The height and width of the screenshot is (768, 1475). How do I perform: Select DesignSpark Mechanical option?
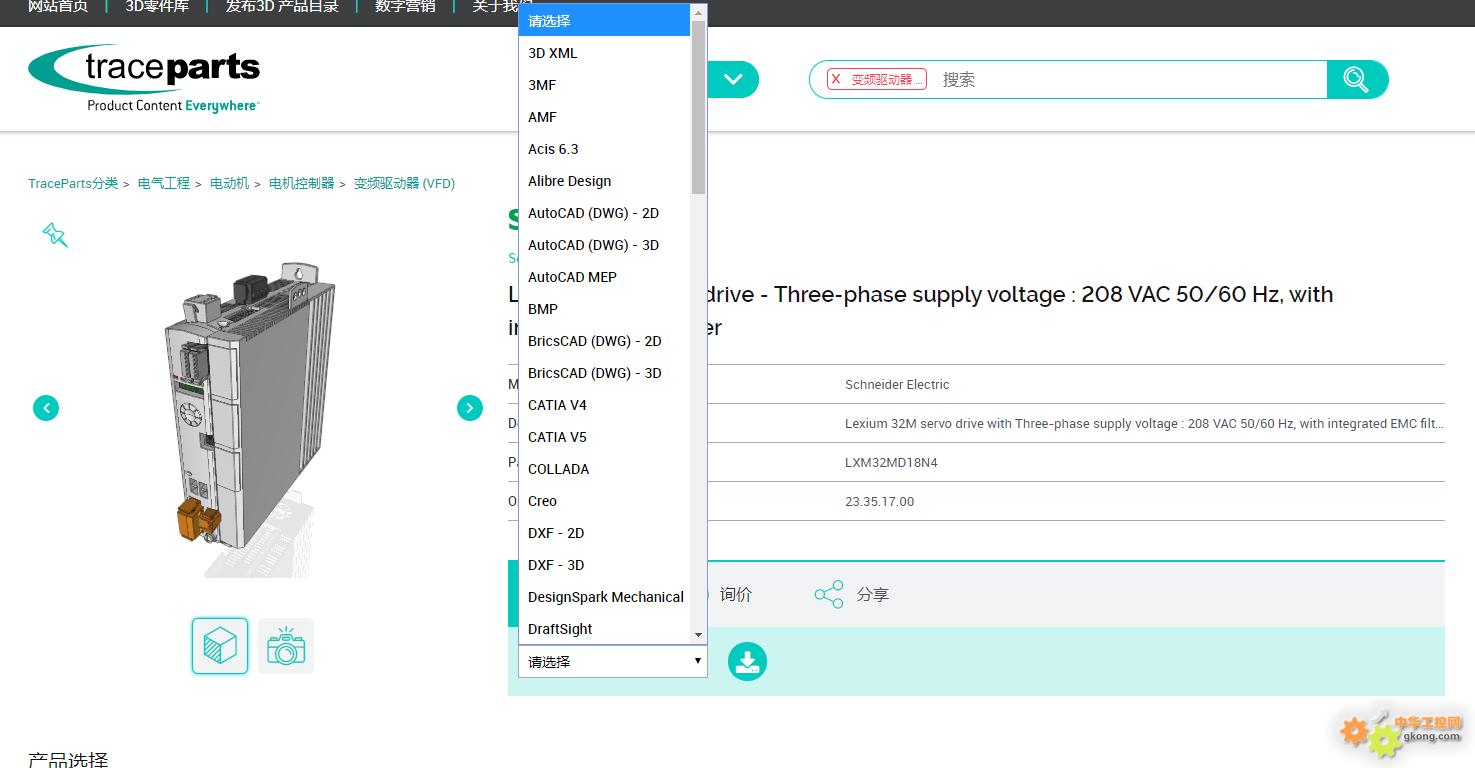(x=604, y=597)
